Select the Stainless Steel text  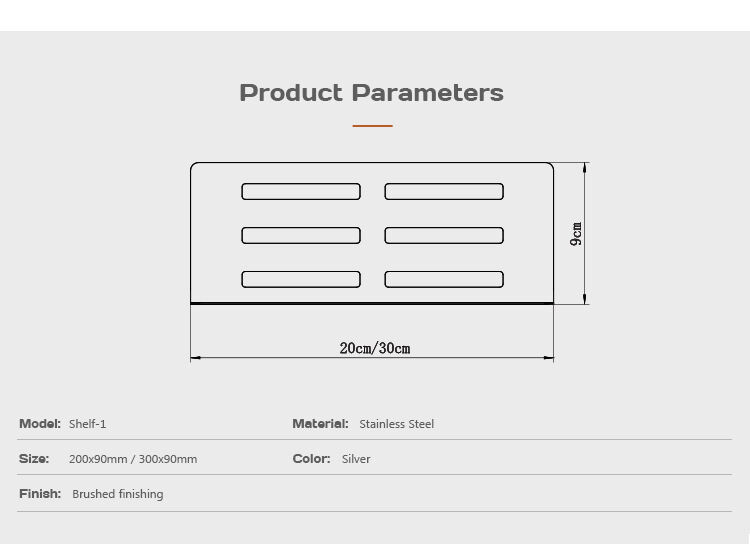click(x=397, y=424)
